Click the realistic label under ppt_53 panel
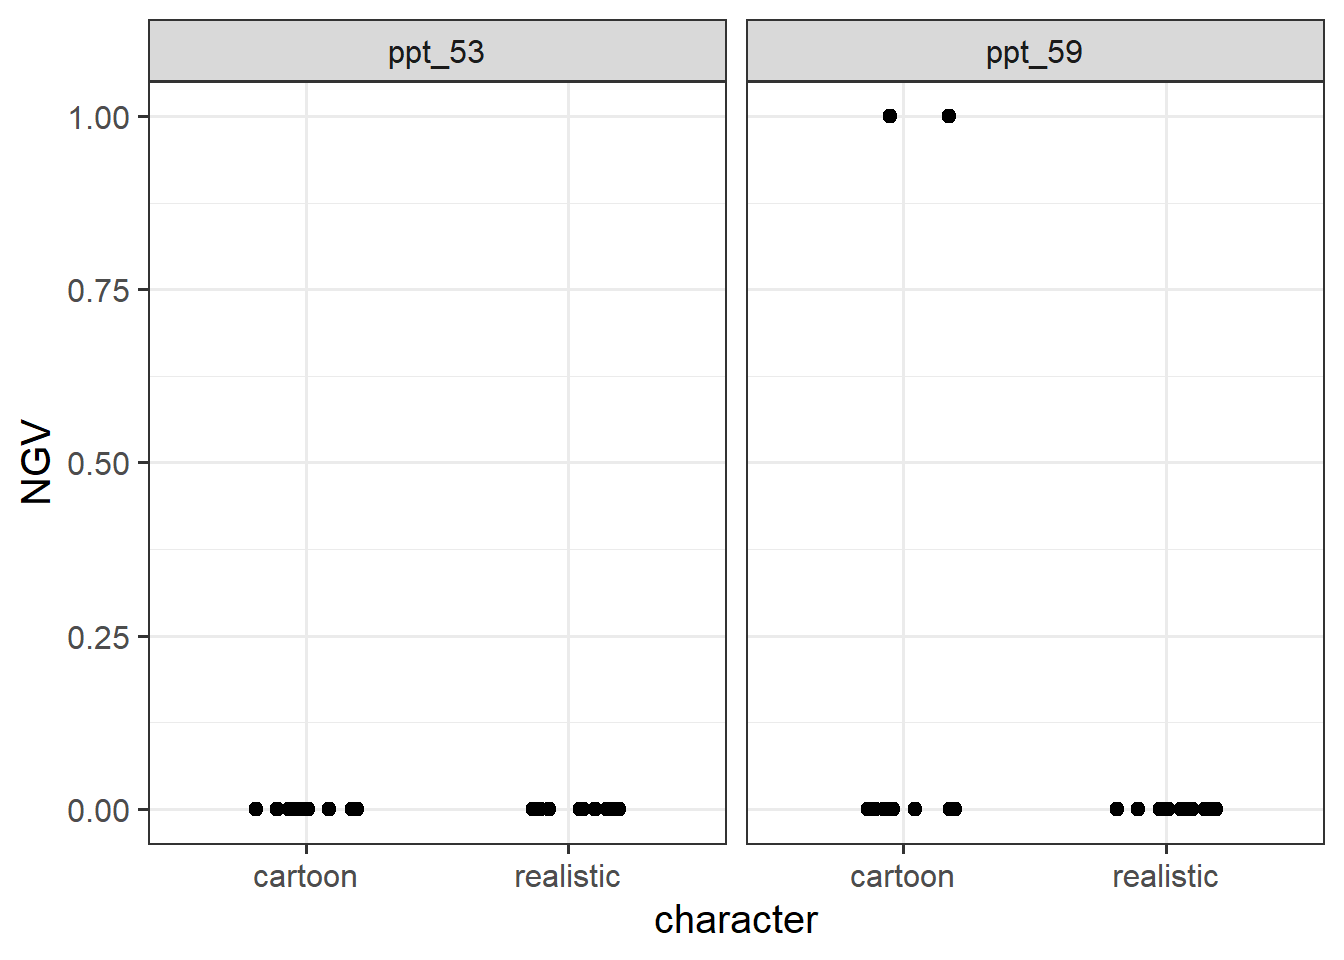 567,877
